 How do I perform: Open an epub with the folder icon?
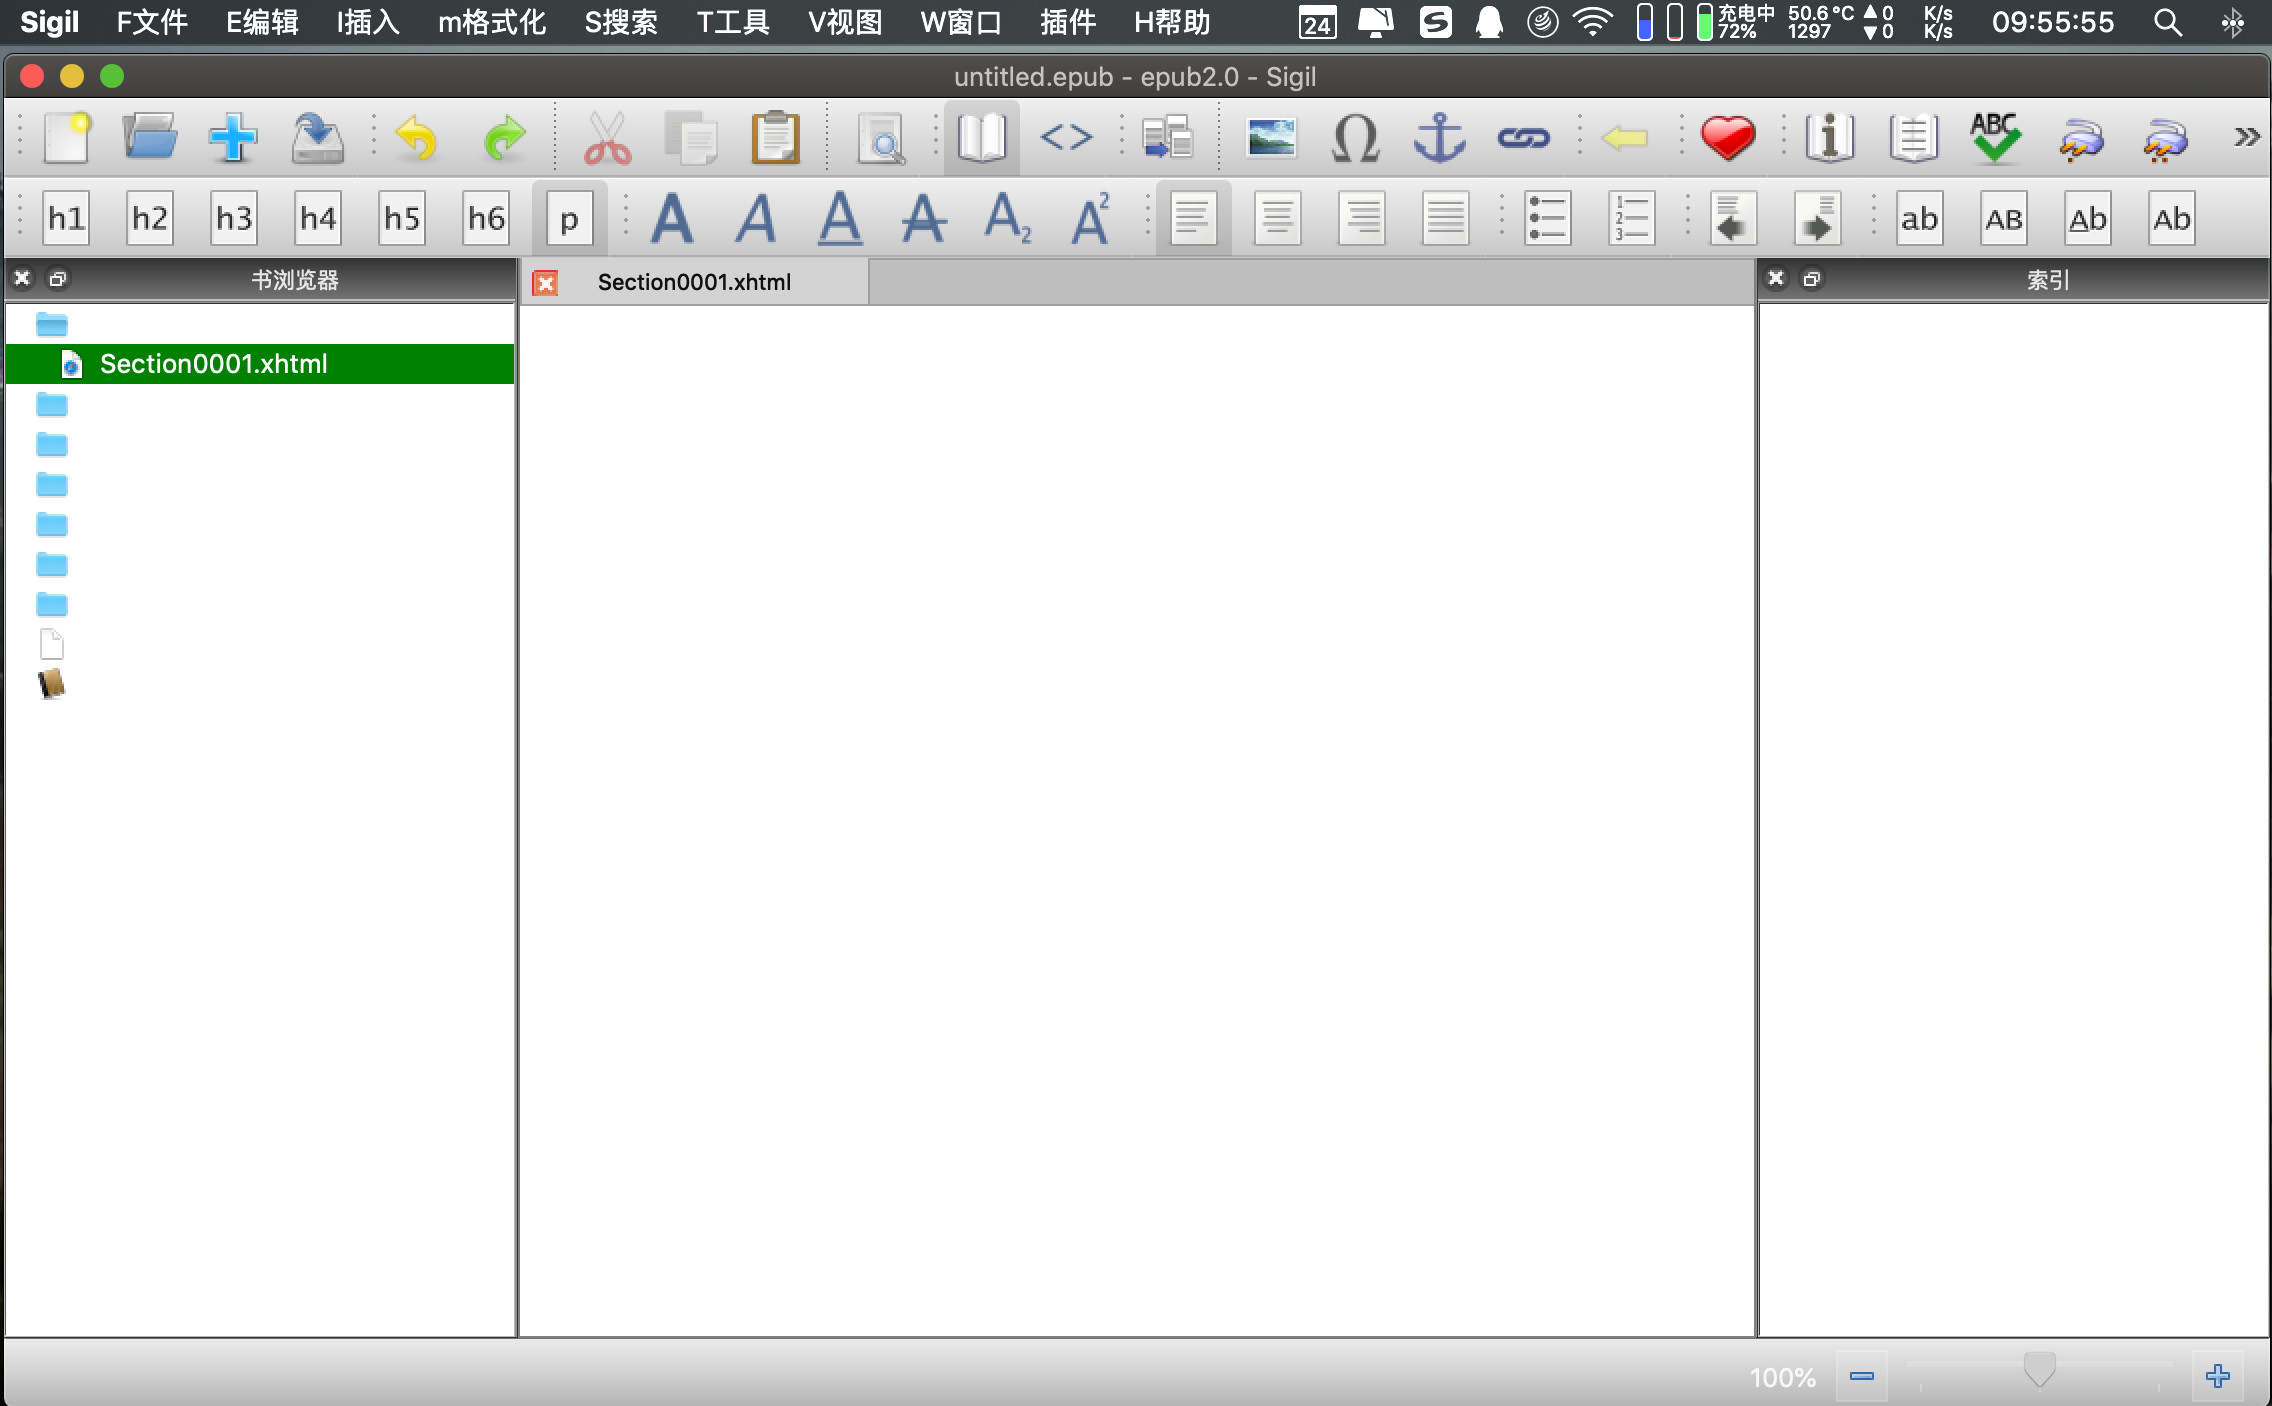pyautogui.click(x=150, y=137)
